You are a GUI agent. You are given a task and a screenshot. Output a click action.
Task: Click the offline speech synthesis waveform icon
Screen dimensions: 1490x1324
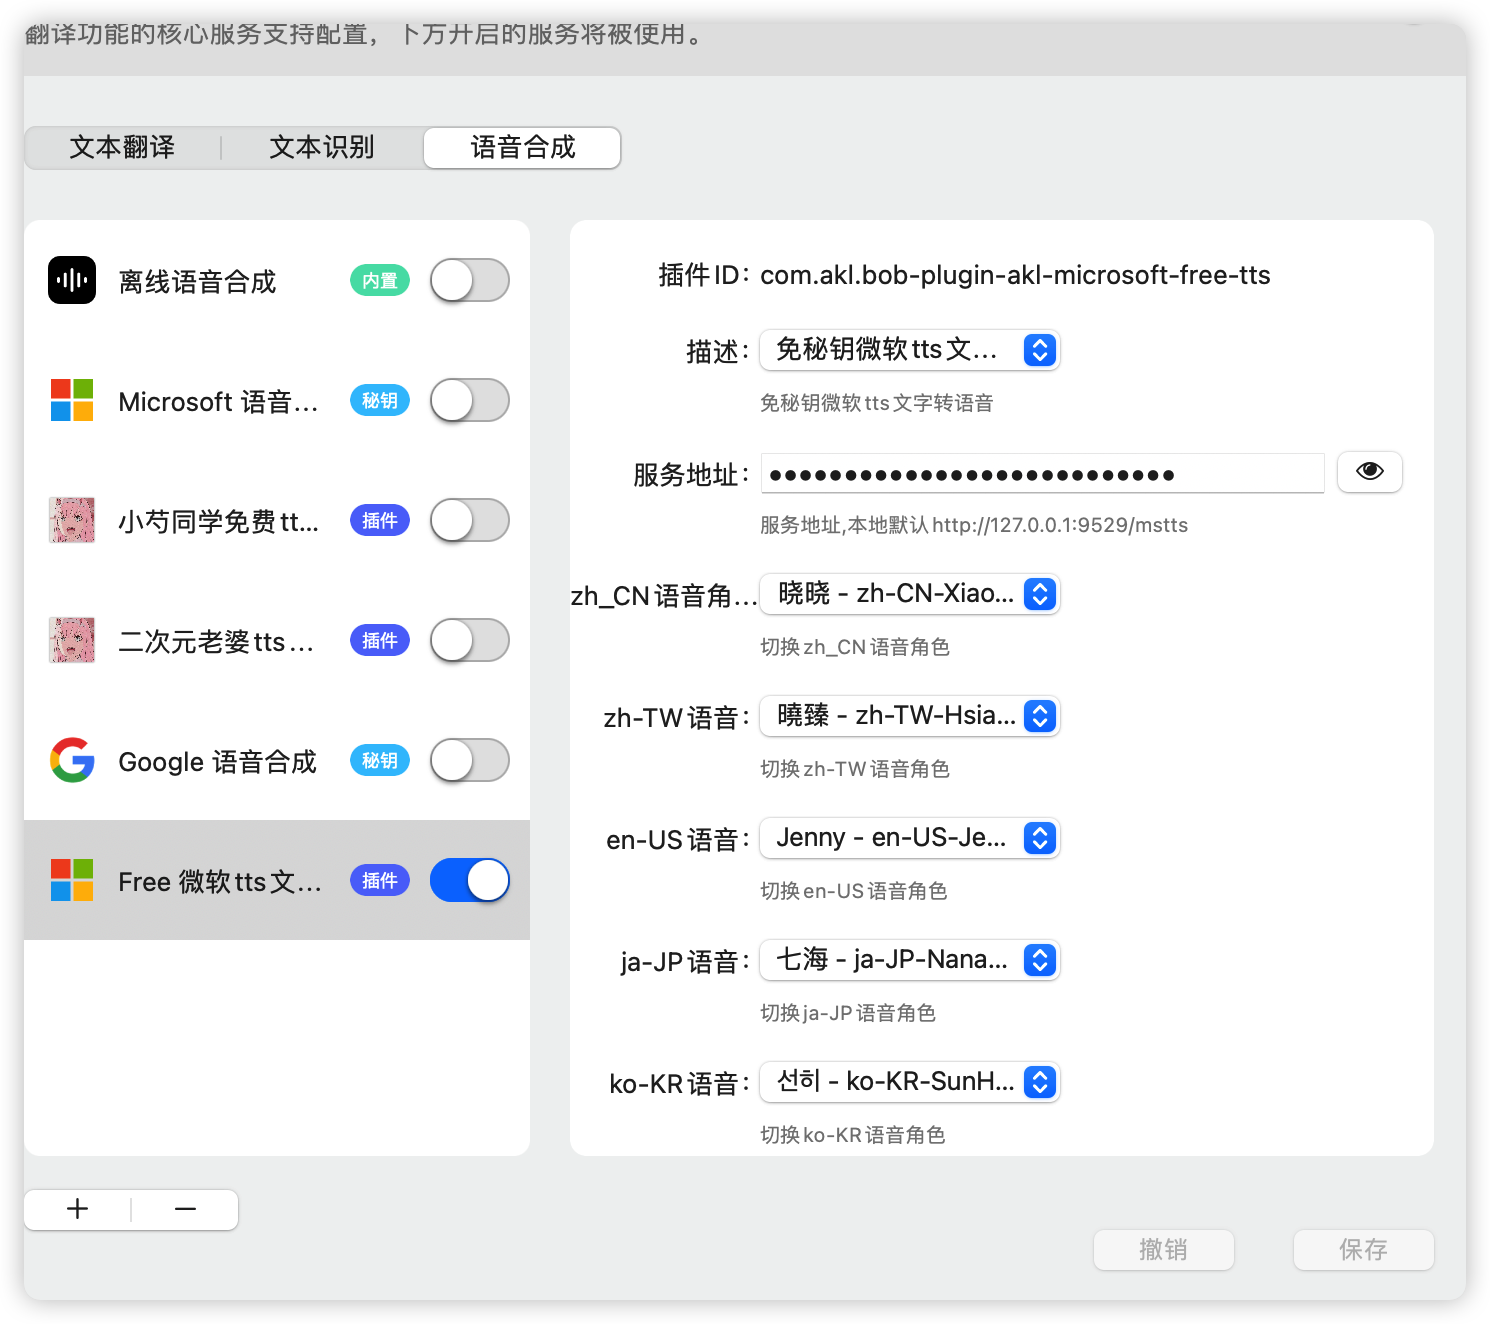[x=72, y=280]
